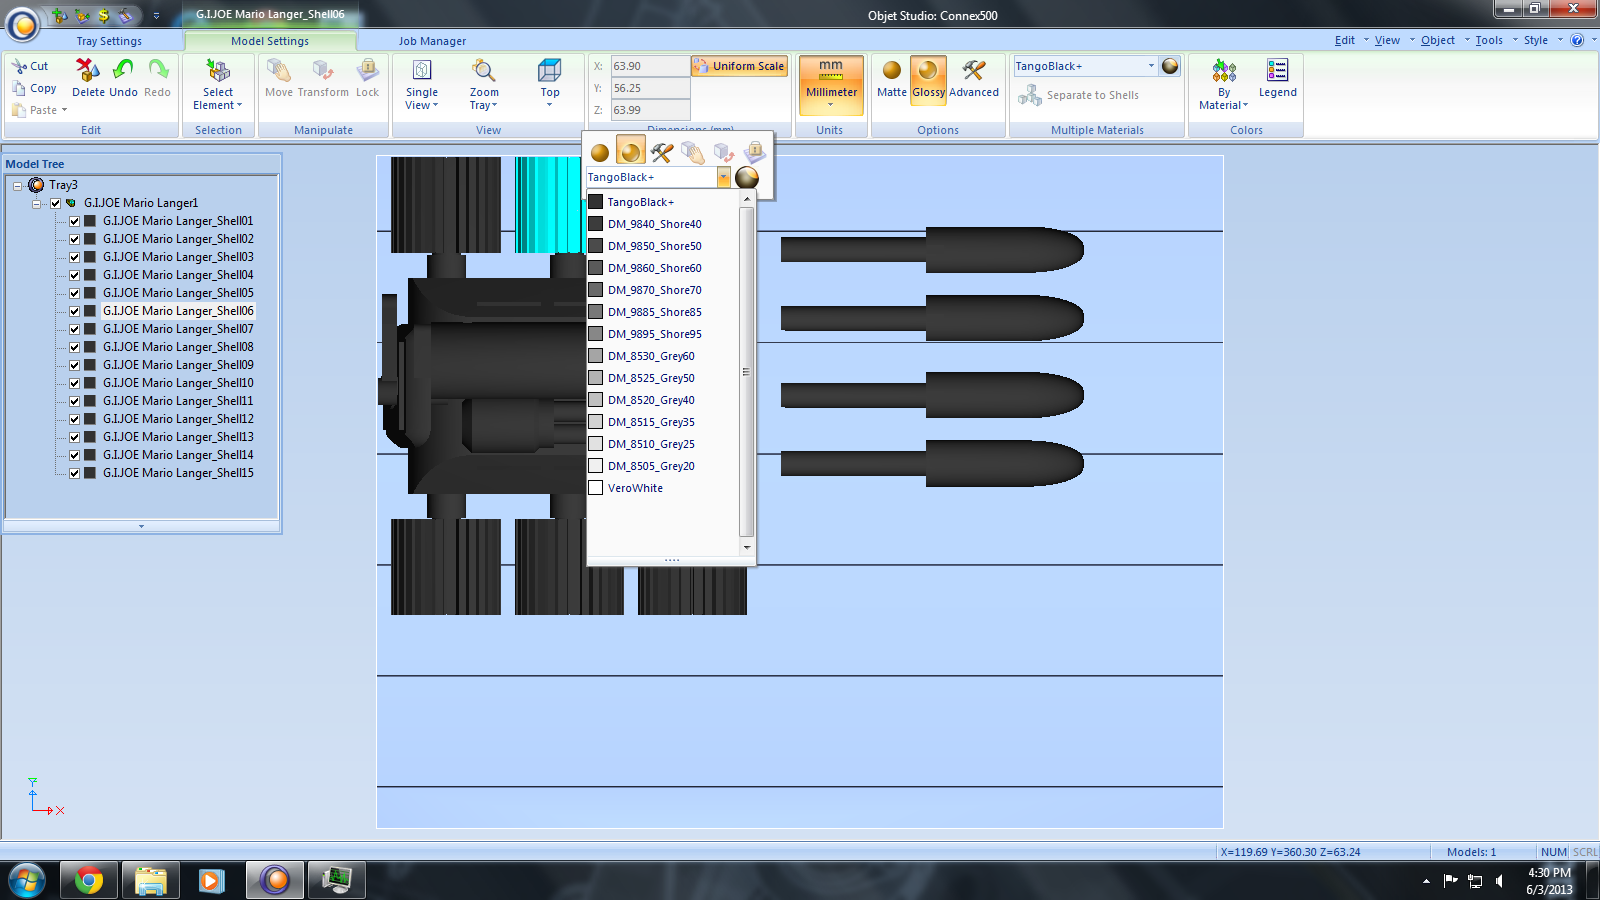Uncheck the G.I.JOE Mario Langer_Shell06 checkbox
1600x900 pixels.
point(74,311)
